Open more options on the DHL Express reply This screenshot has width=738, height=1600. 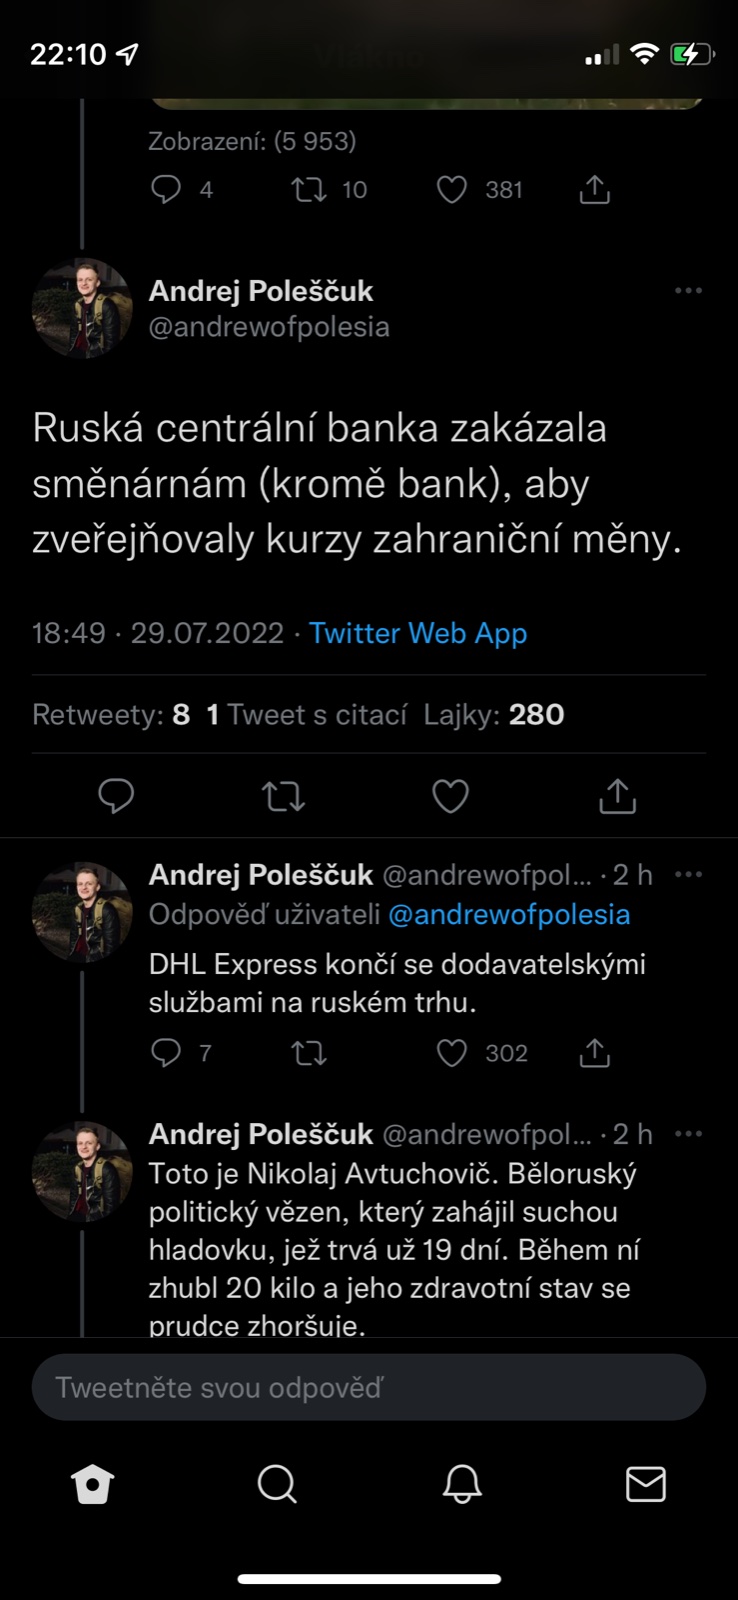point(688,874)
